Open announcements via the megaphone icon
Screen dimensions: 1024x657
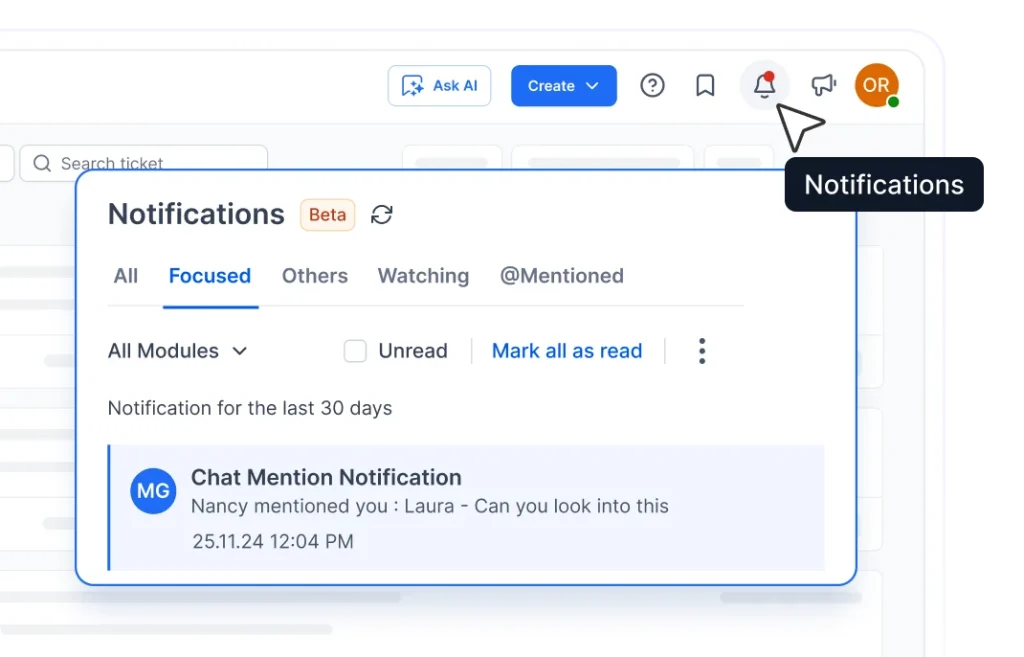pos(822,85)
